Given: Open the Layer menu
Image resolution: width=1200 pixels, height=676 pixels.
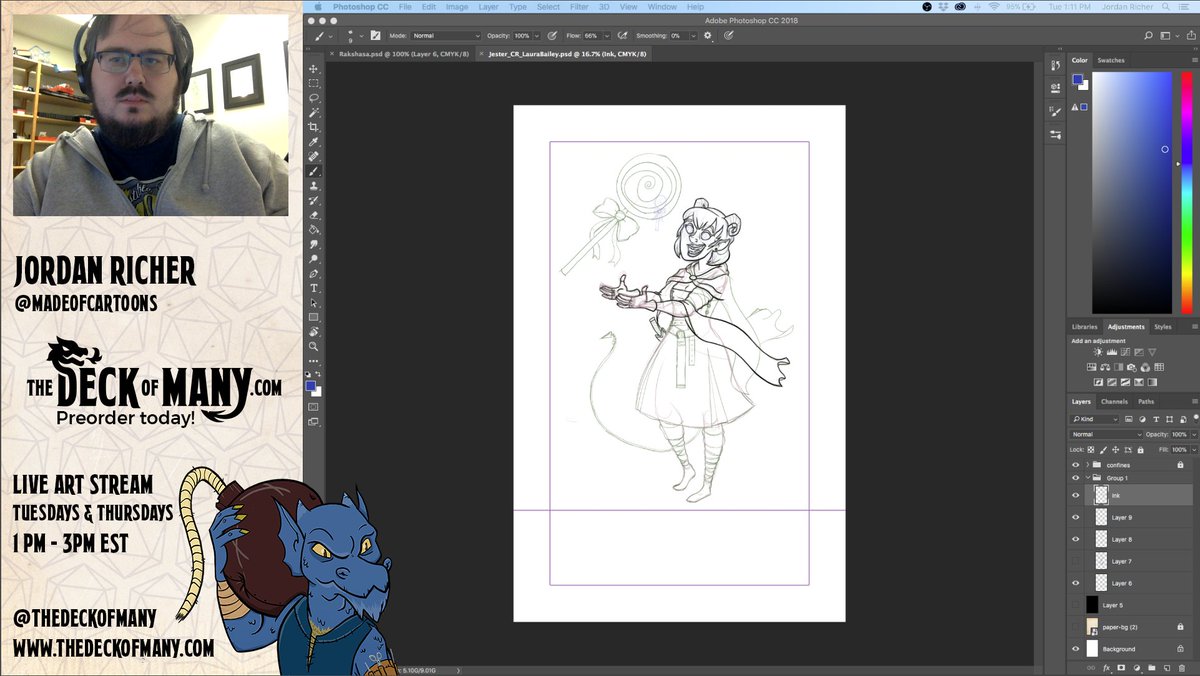Looking at the screenshot, I should coord(488,7).
